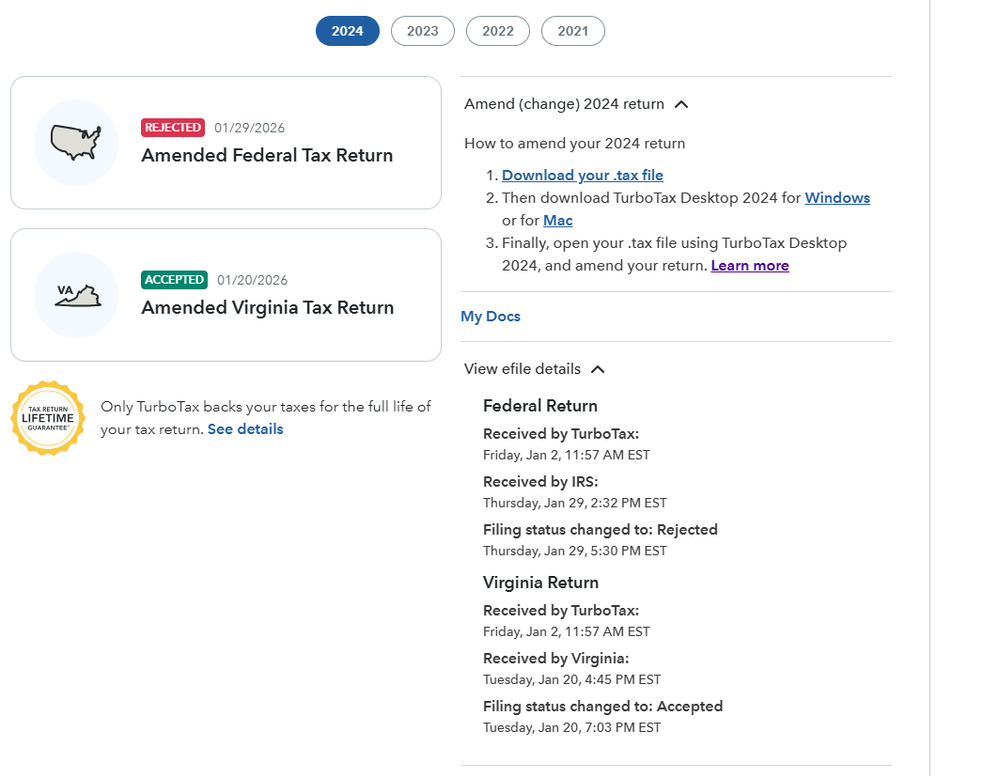Open Download your .tax file link
The image size is (999, 776).
click(x=582, y=175)
